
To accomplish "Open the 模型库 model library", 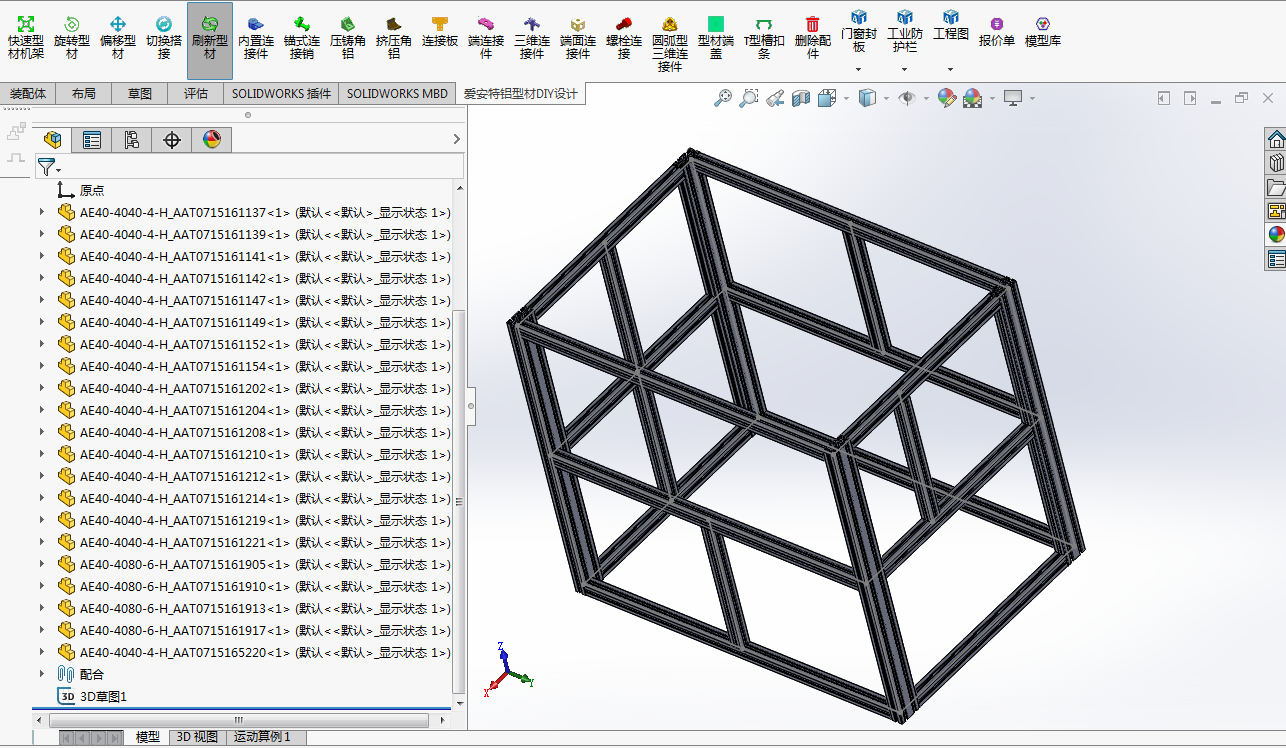I will point(1043,32).
